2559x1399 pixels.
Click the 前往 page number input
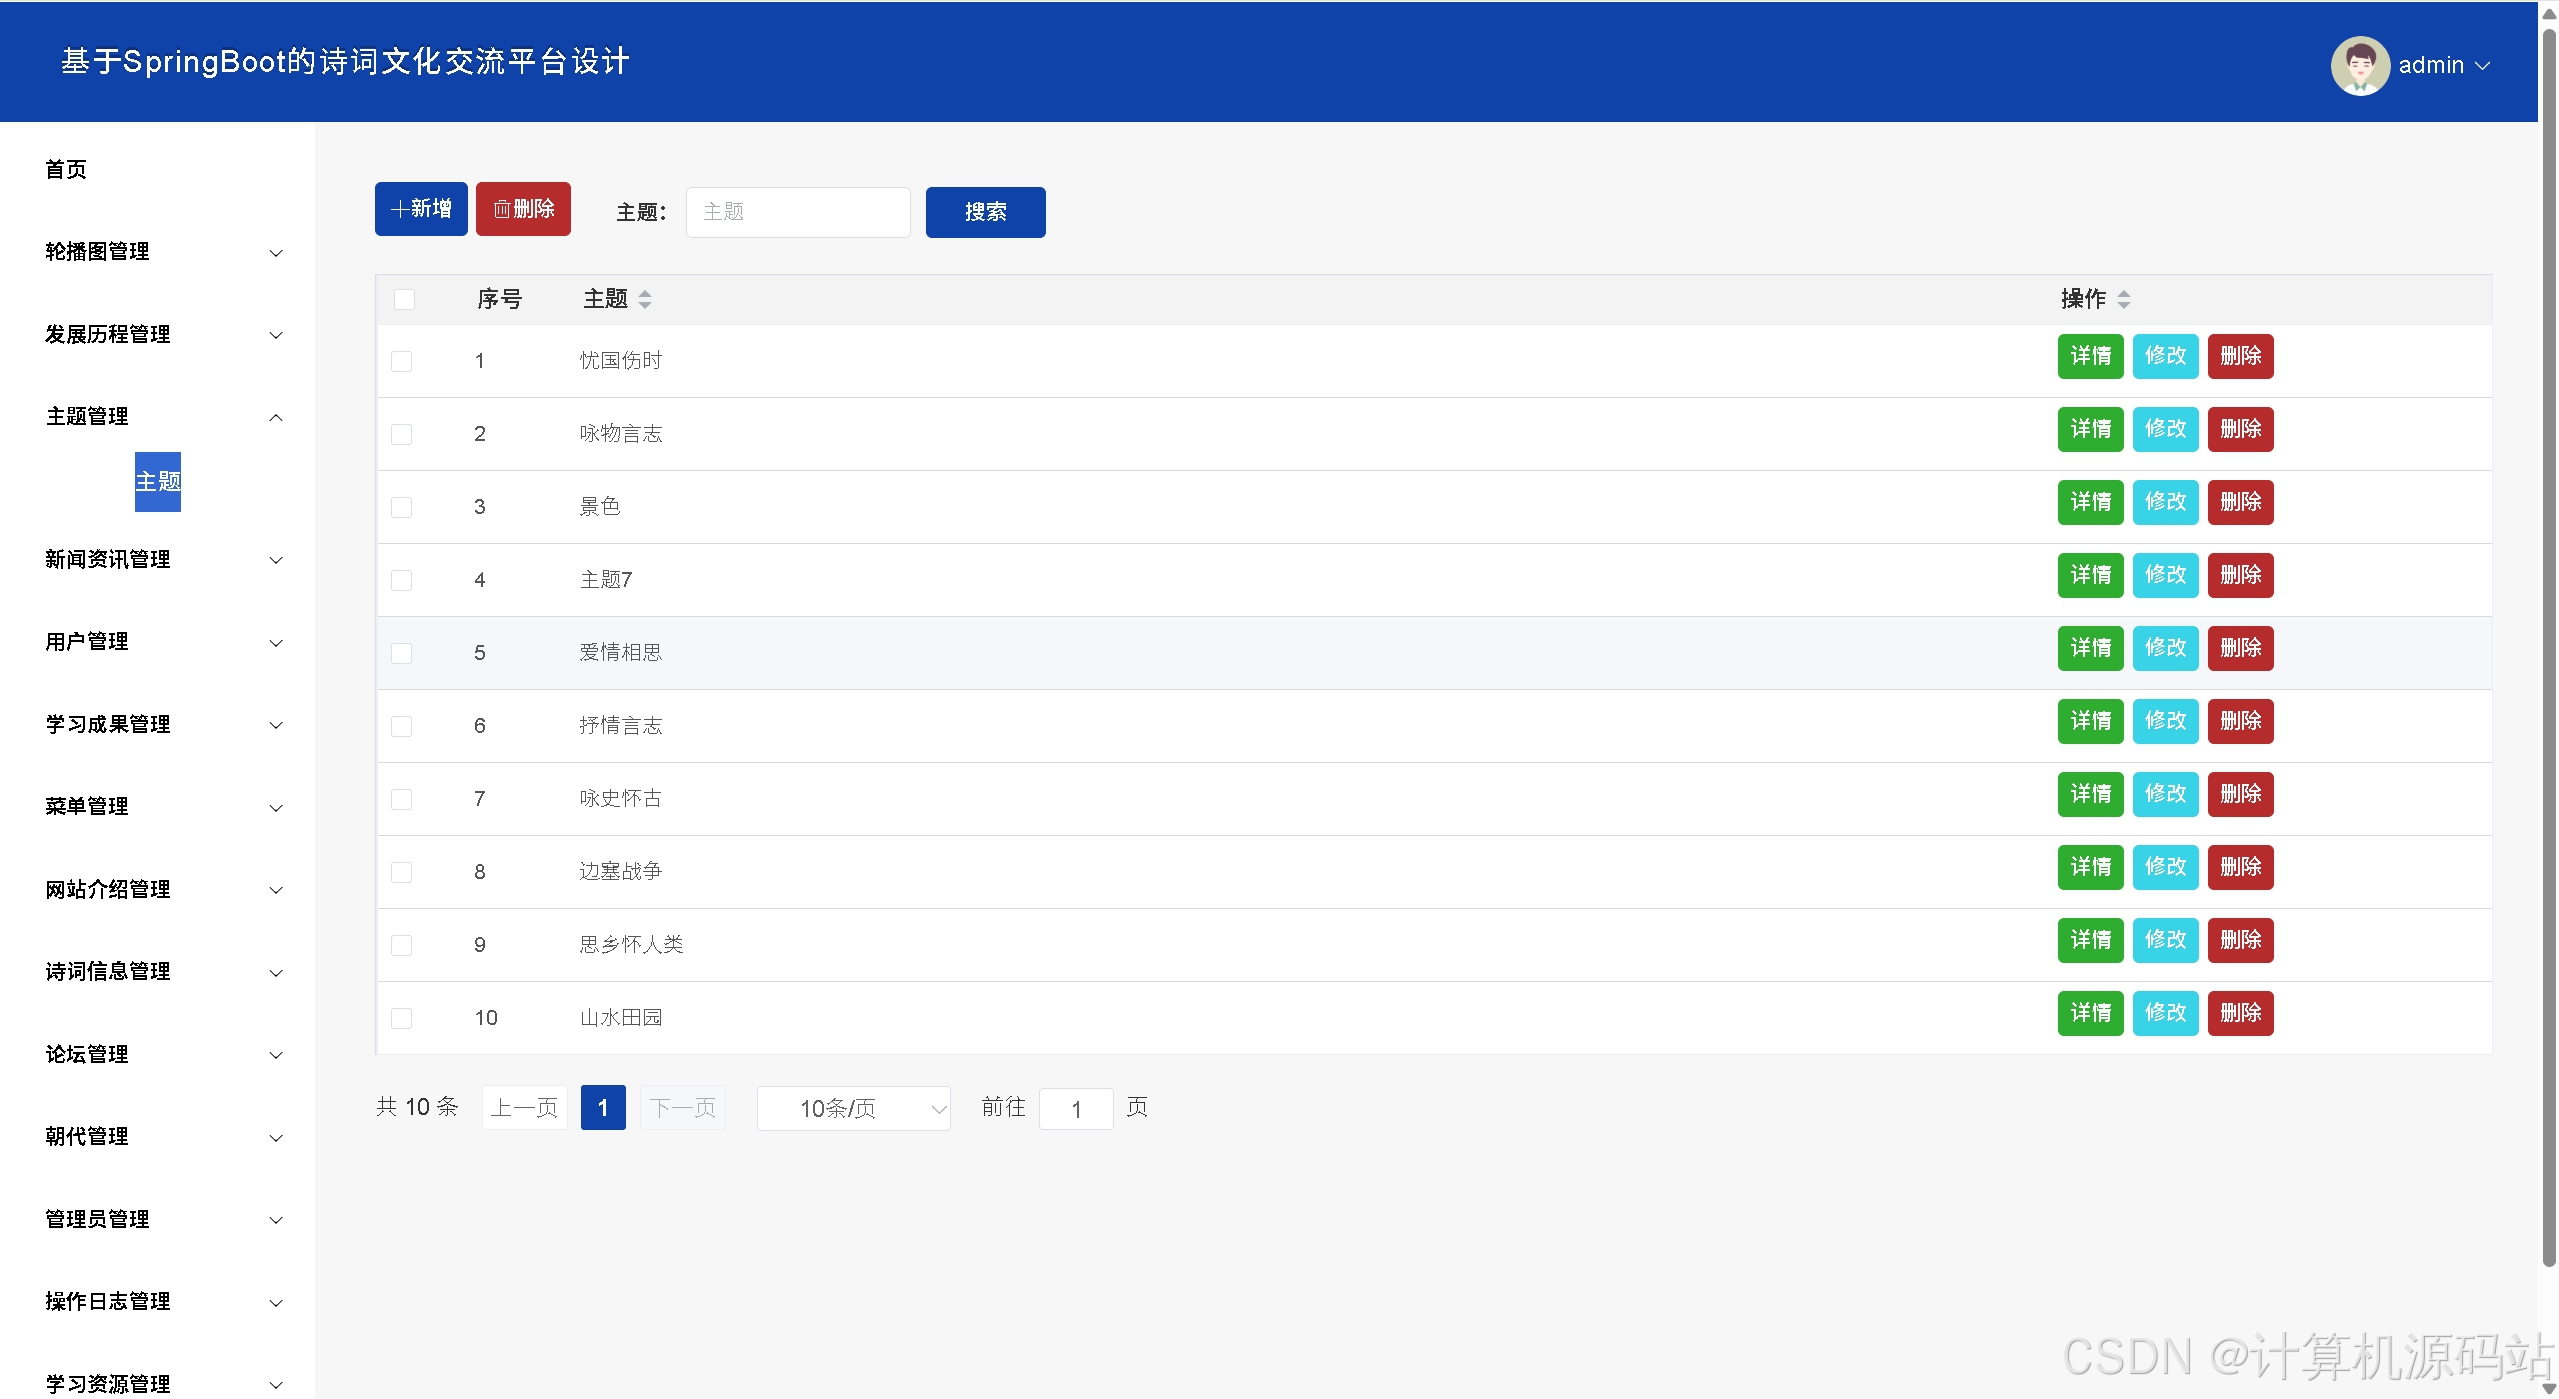[1076, 1109]
